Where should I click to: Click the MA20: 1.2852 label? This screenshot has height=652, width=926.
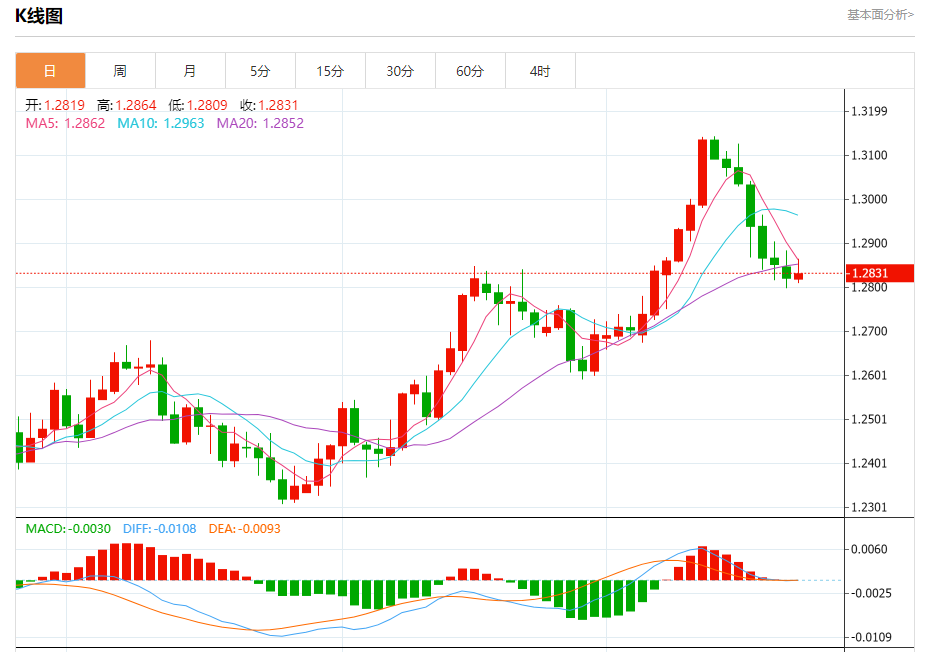(260, 123)
